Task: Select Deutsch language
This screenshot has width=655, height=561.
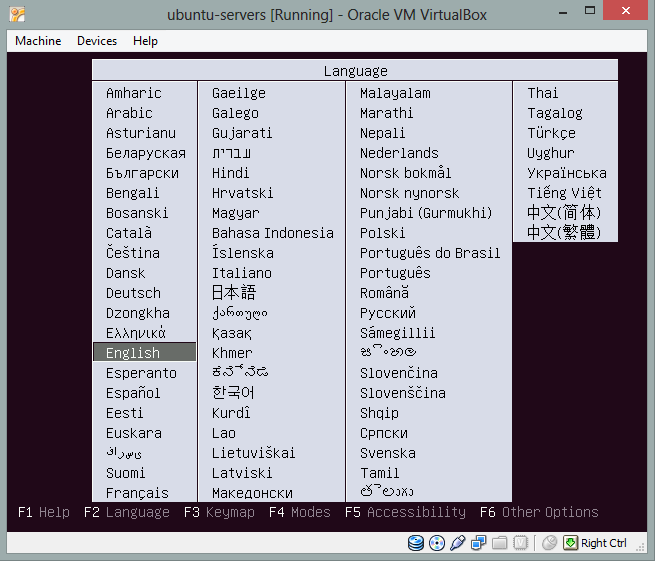Action: tap(133, 293)
